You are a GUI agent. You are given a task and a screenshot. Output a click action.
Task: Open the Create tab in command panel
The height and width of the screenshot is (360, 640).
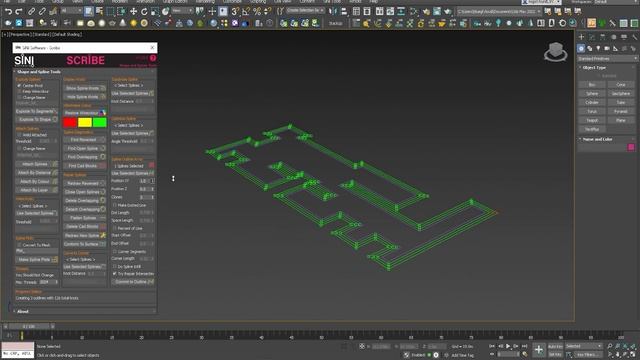pos(582,37)
